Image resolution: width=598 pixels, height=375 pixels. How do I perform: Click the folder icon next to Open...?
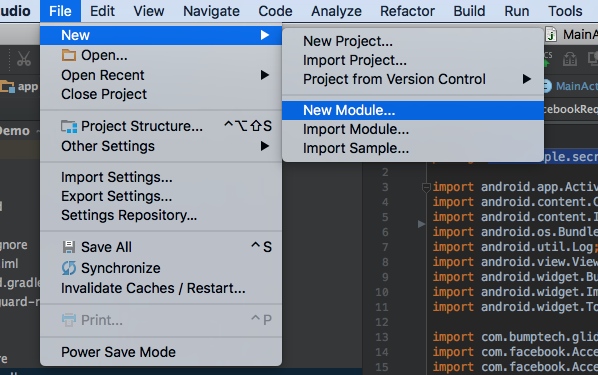point(69,55)
